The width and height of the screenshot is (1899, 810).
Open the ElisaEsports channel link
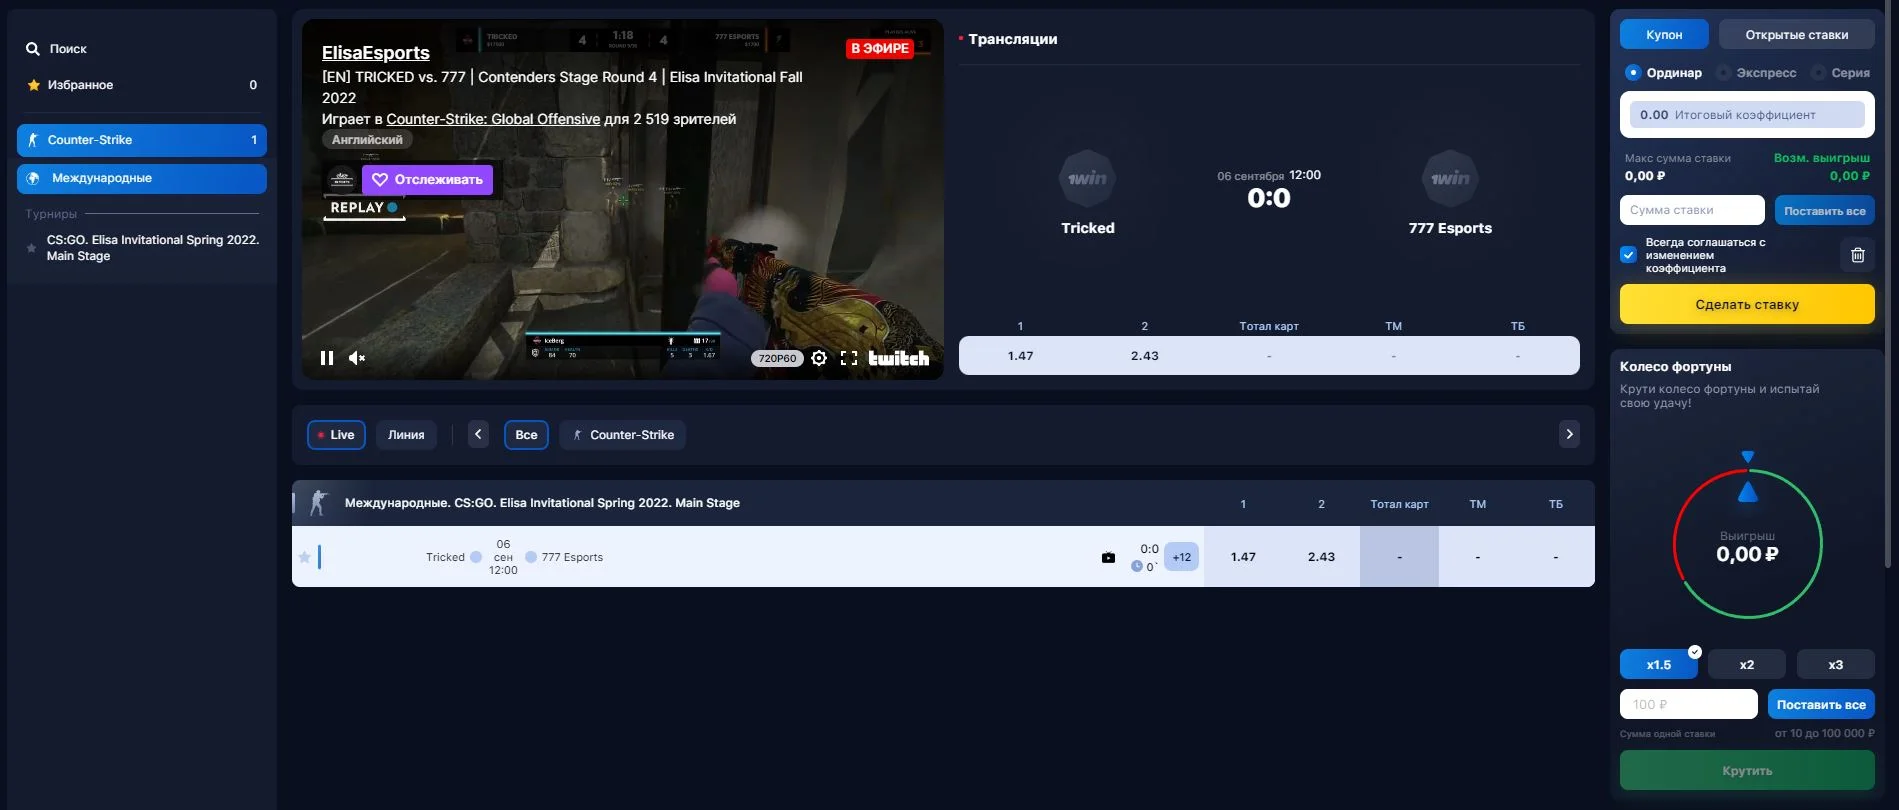(x=375, y=53)
